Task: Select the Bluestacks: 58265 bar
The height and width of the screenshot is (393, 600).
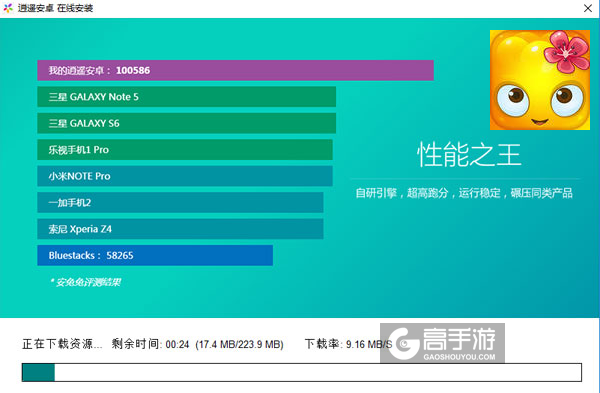Action: click(x=155, y=255)
